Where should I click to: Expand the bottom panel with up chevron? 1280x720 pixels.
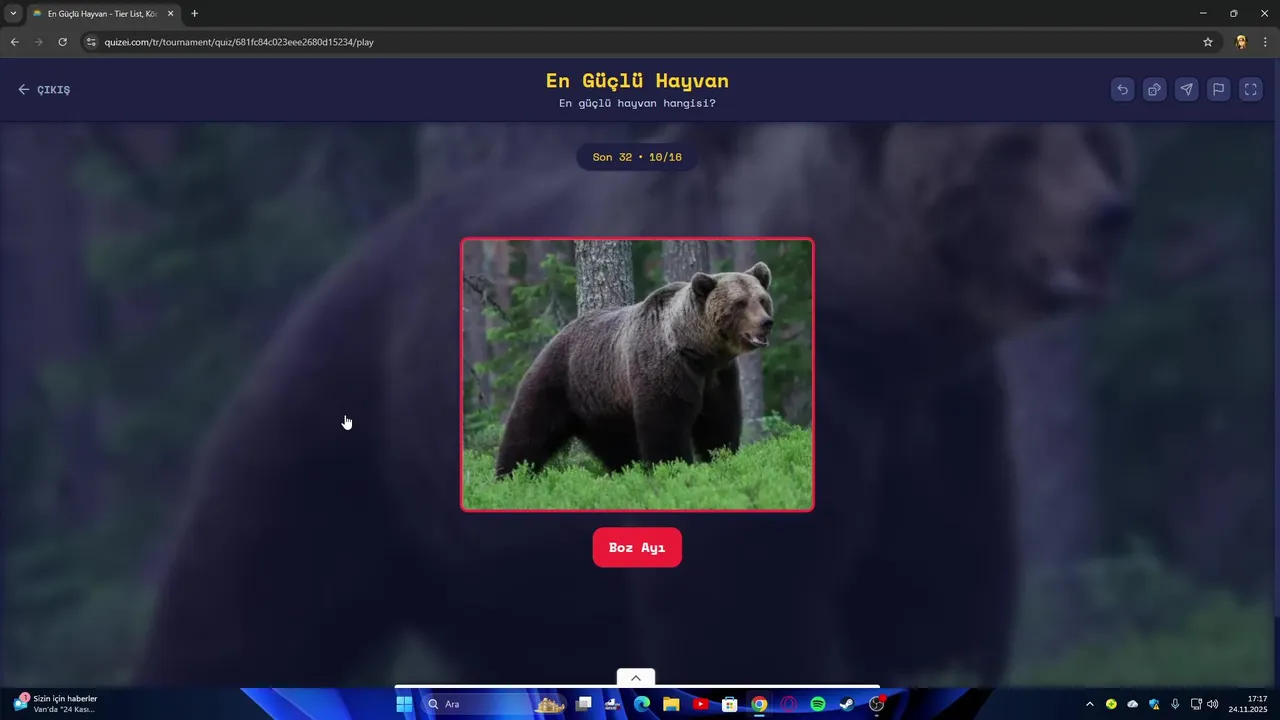pyautogui.click(x=636, y=677)
